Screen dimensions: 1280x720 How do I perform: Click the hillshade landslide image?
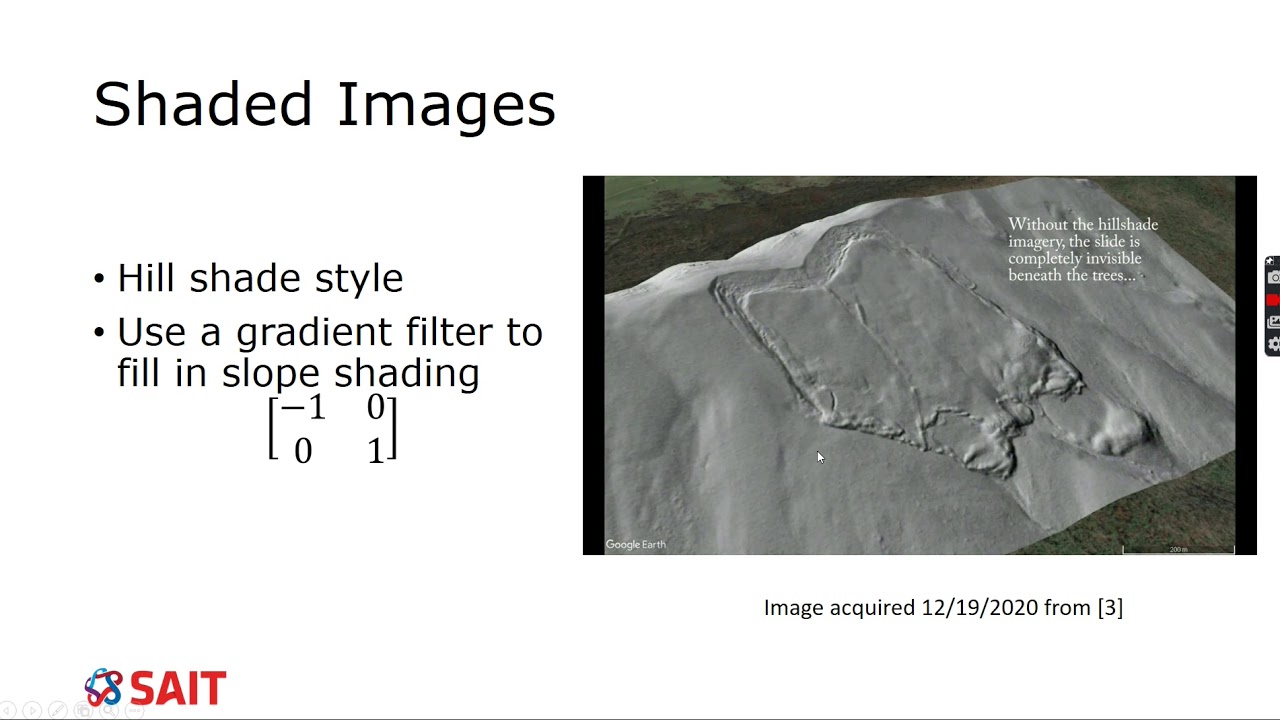[x=919, y=365]
